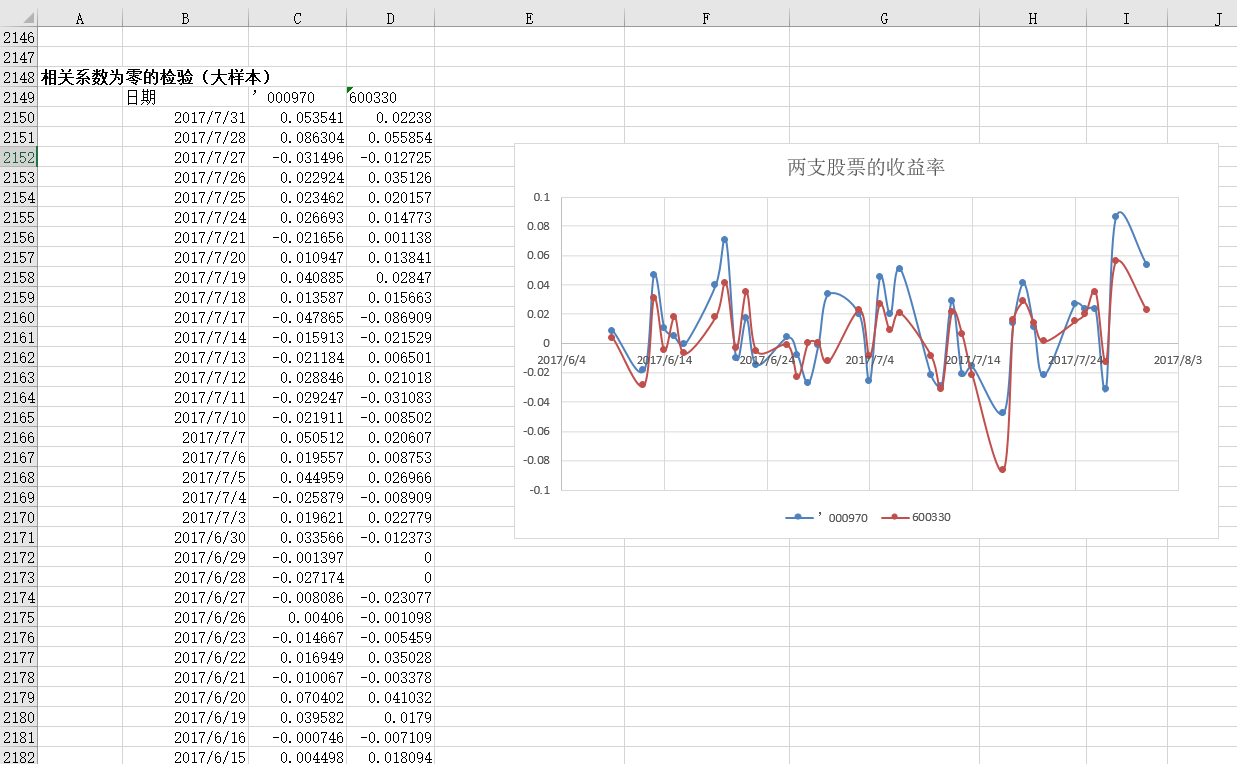Click cell with value 0.035126
This screenshot has height=764, width=1237.
[x=391, y=177]
